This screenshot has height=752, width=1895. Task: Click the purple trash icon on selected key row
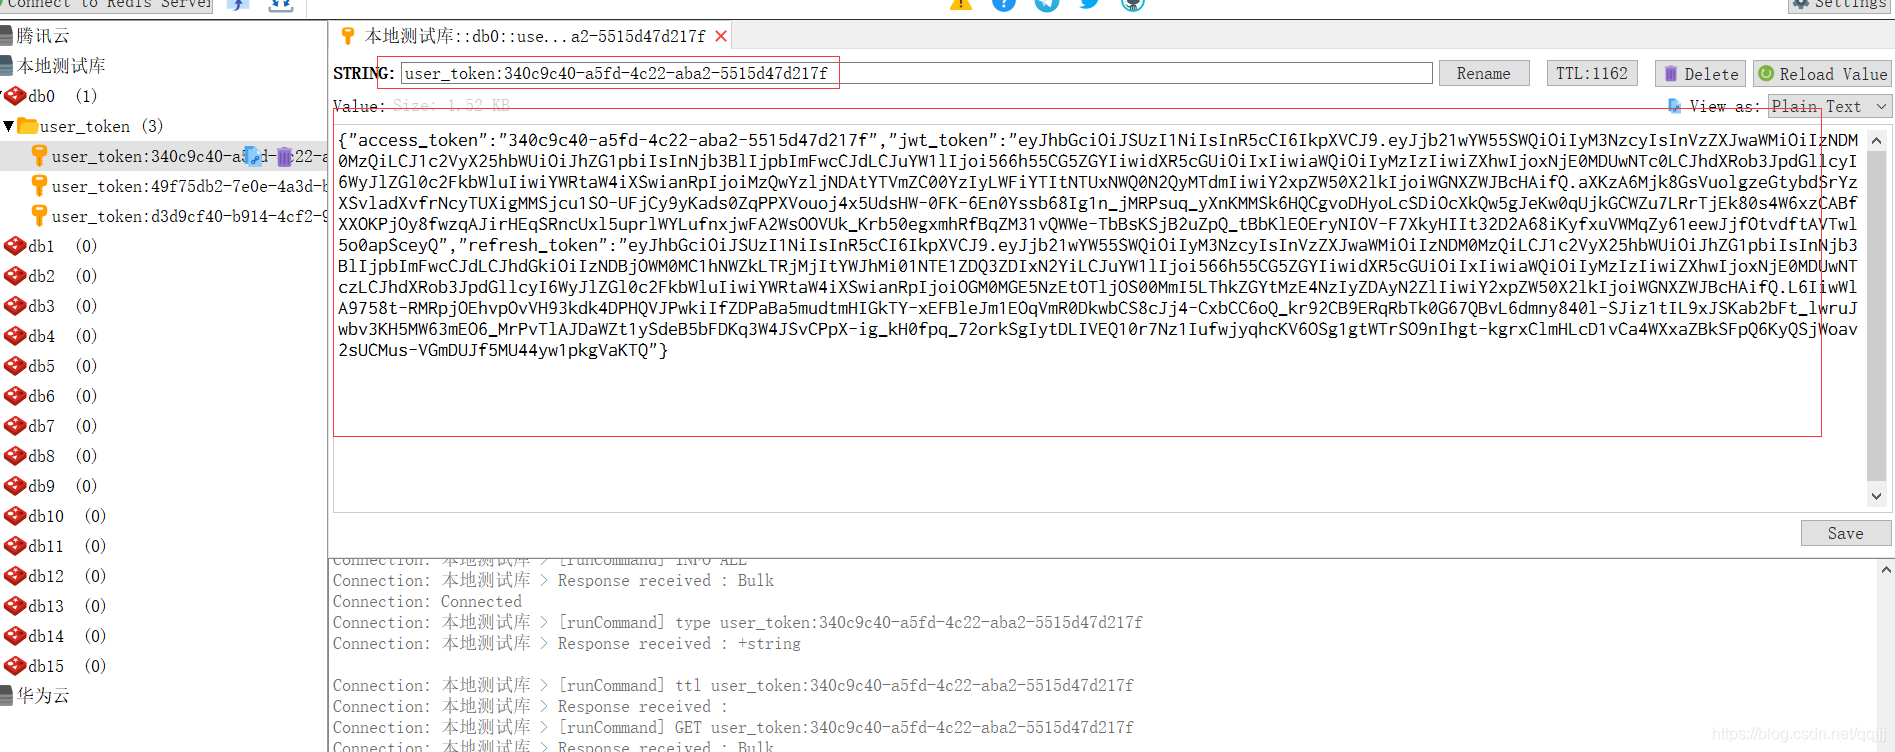(x=285, y=156)
